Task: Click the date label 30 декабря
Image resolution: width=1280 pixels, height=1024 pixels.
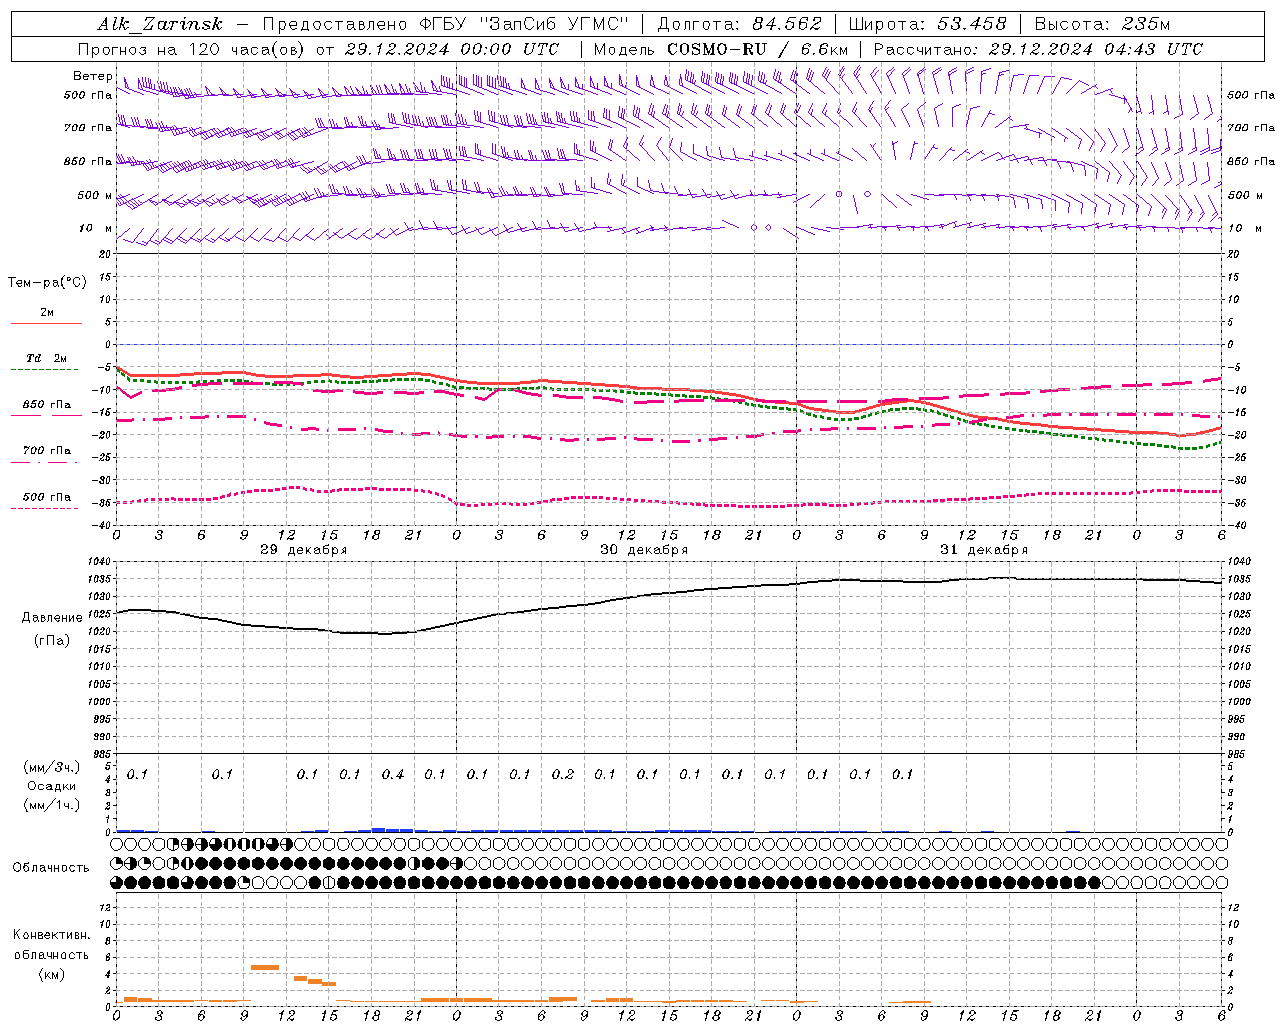Action: [x=644, y=550]
